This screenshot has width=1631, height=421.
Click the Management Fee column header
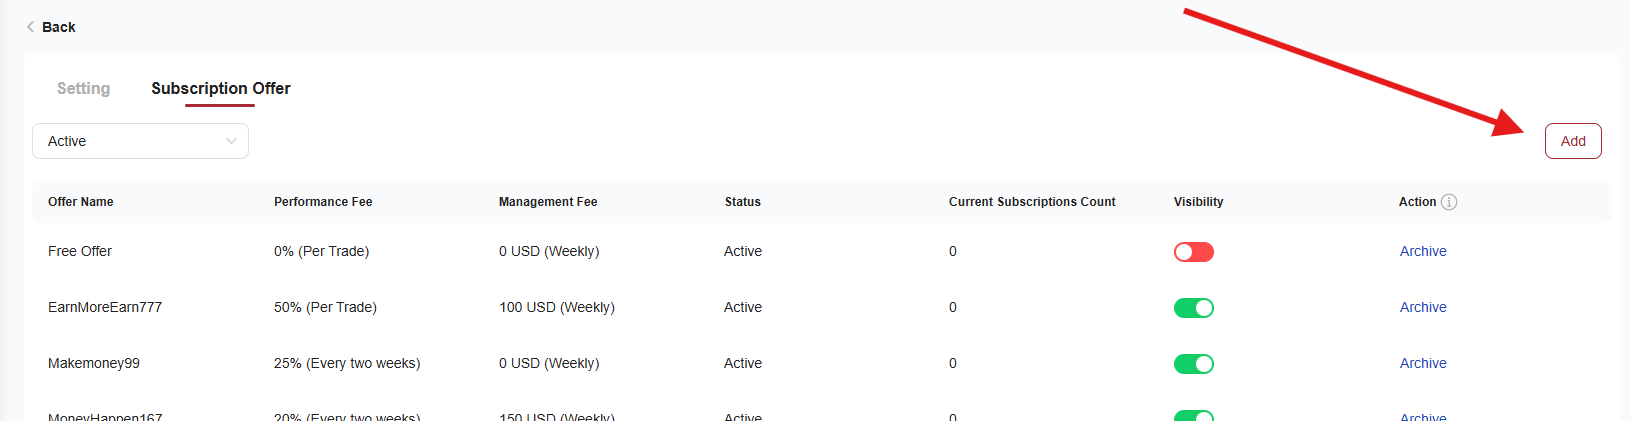(x=548, y=202)
